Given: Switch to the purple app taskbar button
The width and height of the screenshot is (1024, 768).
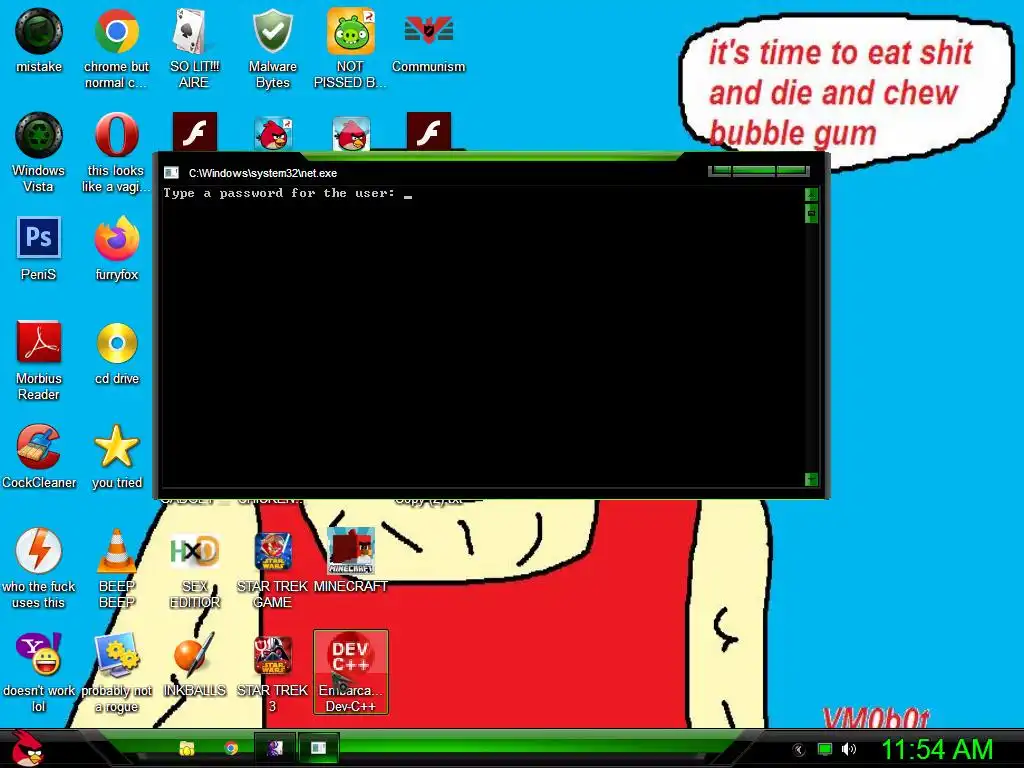Looking at the screenshot, I should coord(274,748).
